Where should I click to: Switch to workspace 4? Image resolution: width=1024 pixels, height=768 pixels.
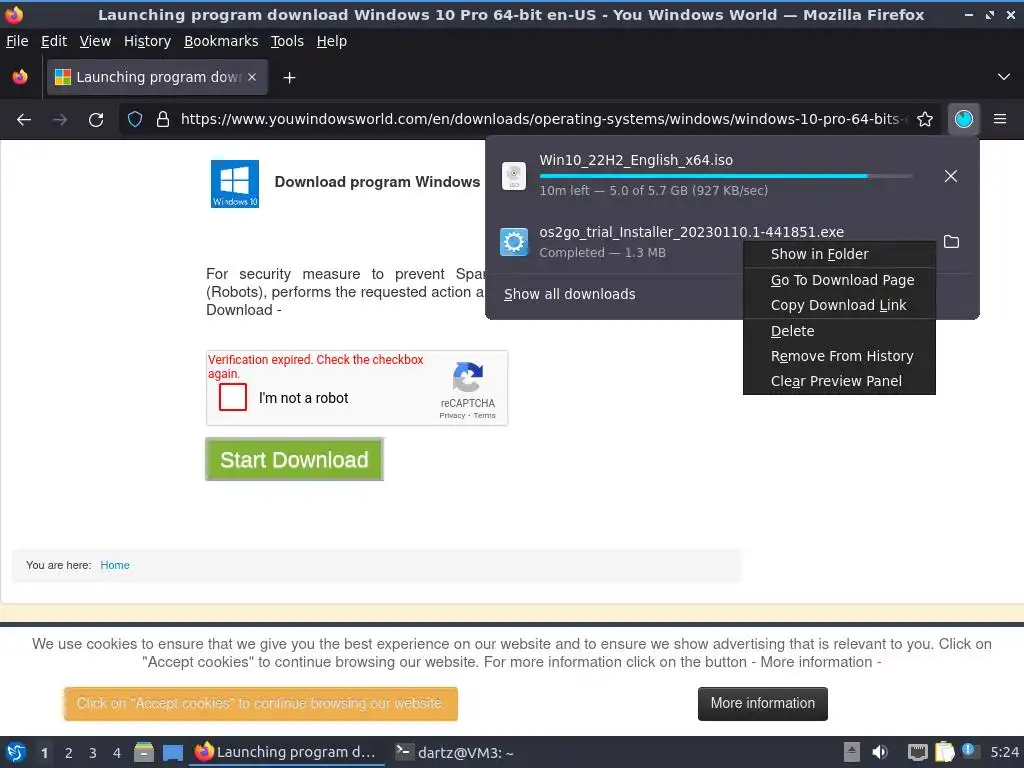click(117, 753)
